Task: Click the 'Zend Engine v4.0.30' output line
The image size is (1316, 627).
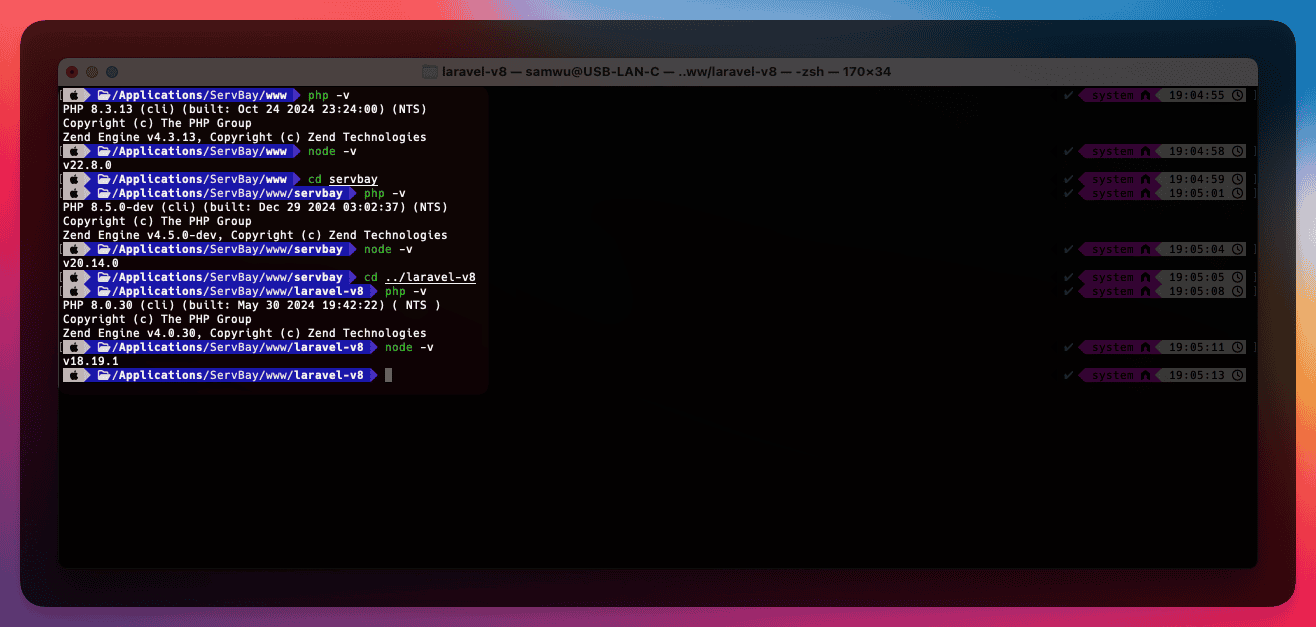Action: coord(245,333)
